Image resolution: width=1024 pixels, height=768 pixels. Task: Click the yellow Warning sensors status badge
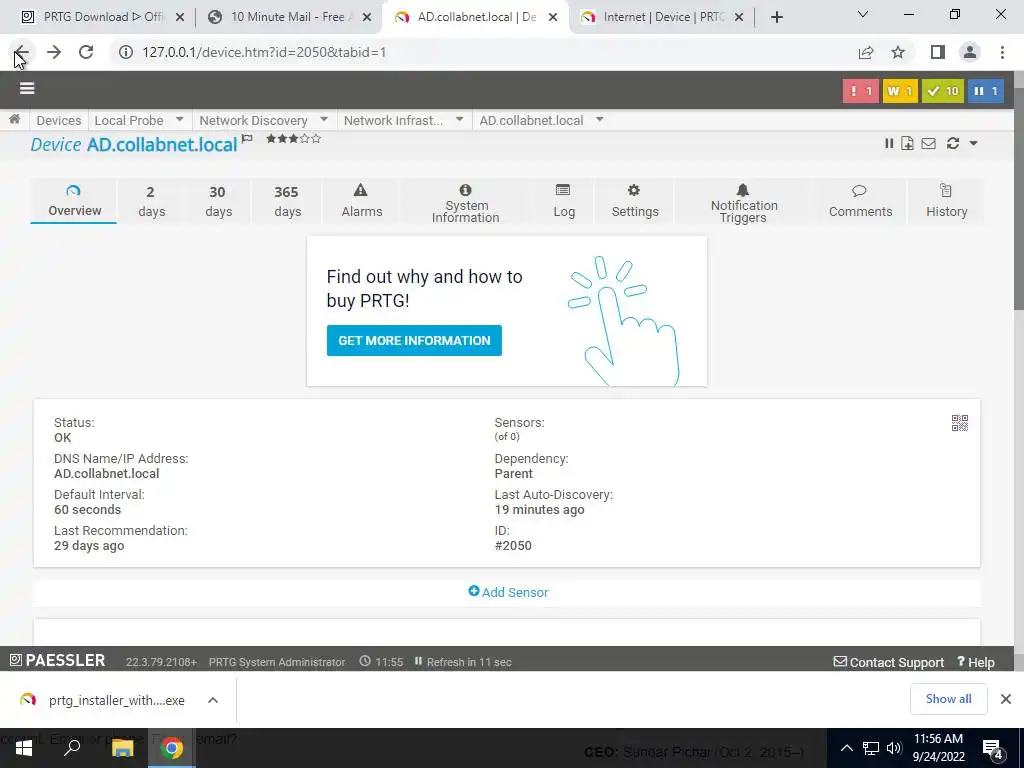coord(900,91)
